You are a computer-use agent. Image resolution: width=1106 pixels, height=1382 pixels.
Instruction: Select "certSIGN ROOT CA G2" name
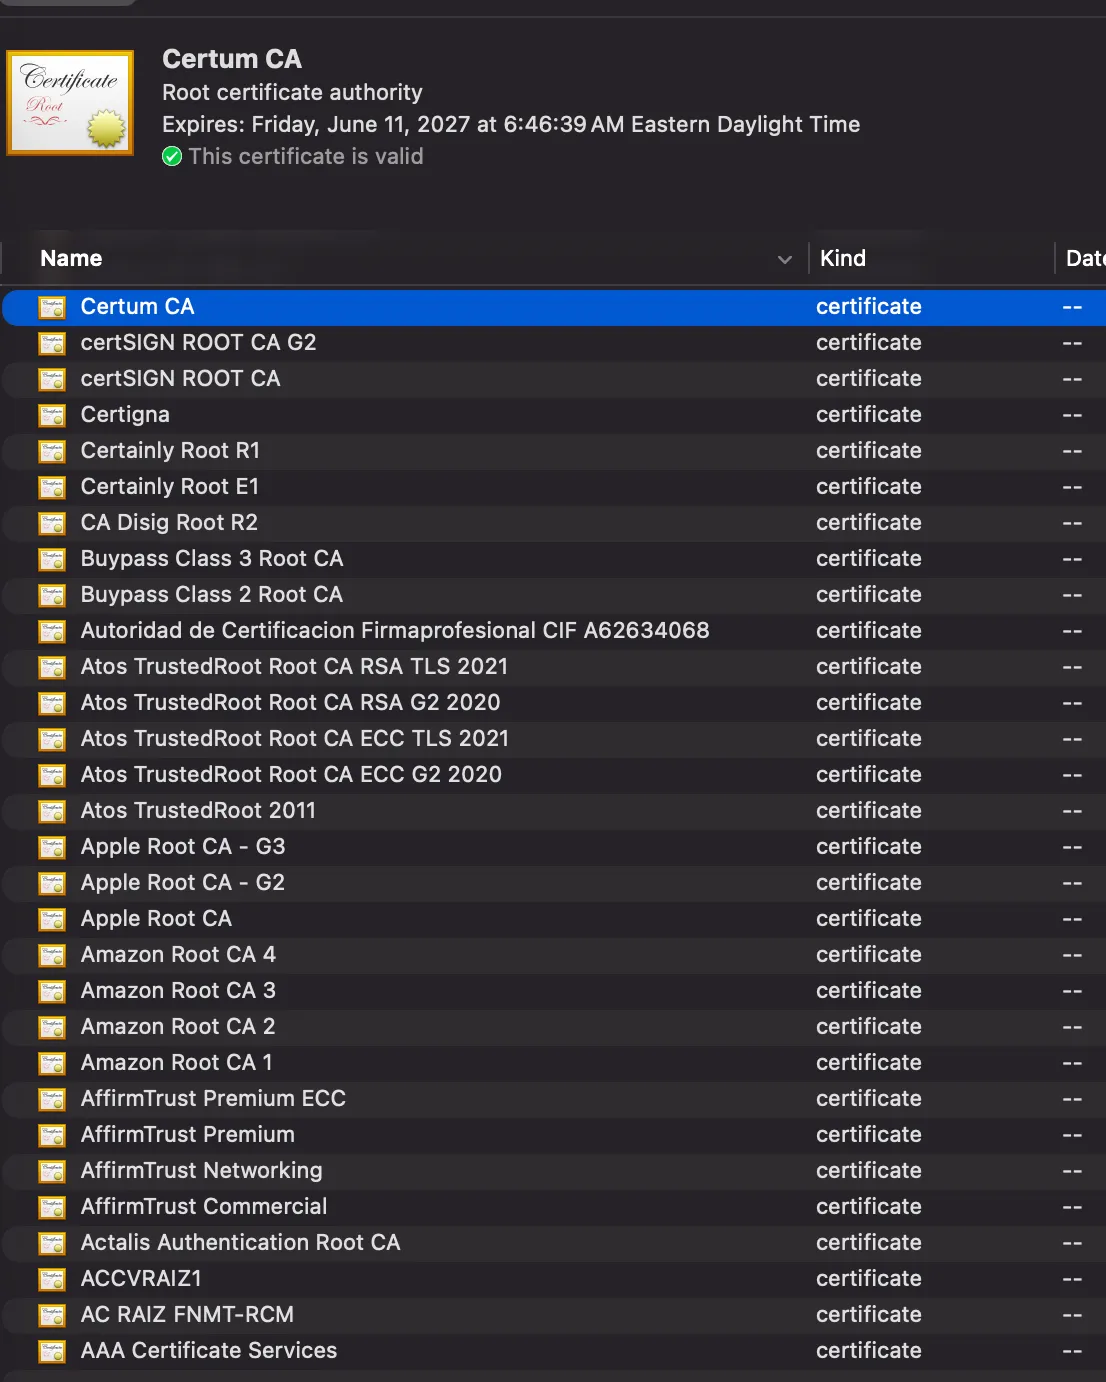pyautogui.click(x=198, y=342)
